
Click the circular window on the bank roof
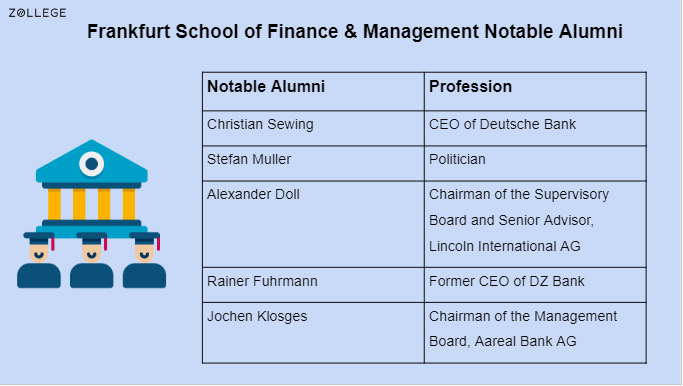click(x=91, y=164)
